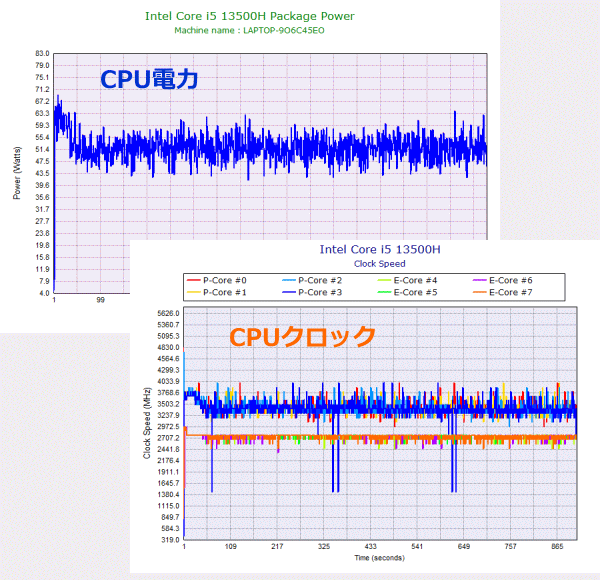
Task: Click the P-Core #2 light-blue legend swatch
Action: click(x=289, y=280)
